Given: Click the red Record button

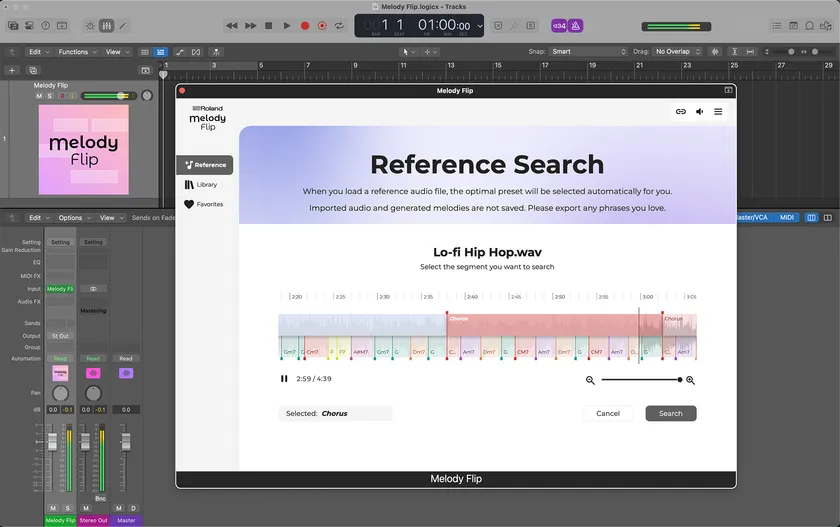Looking at the screenshot, I should point(305,26).
